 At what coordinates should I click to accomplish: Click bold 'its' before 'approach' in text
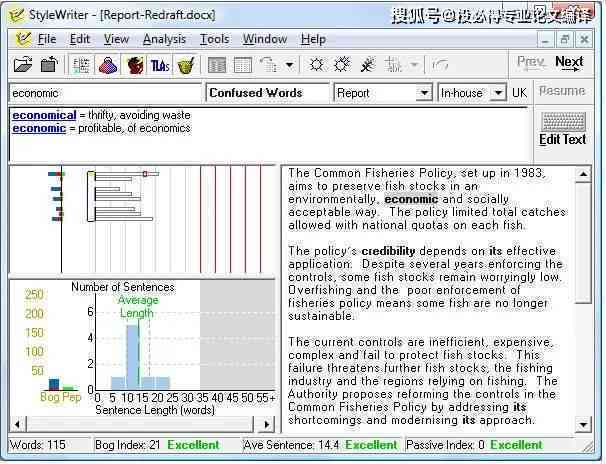click(x=468, y=420)
